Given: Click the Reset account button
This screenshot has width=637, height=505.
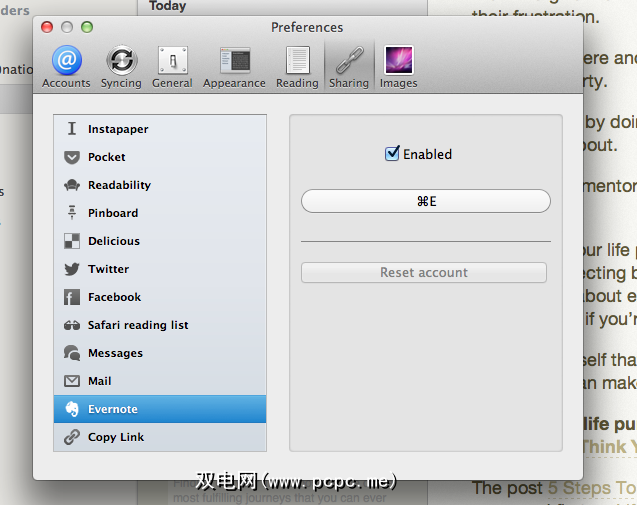Looking at the screenshot, I should point(424,273).
